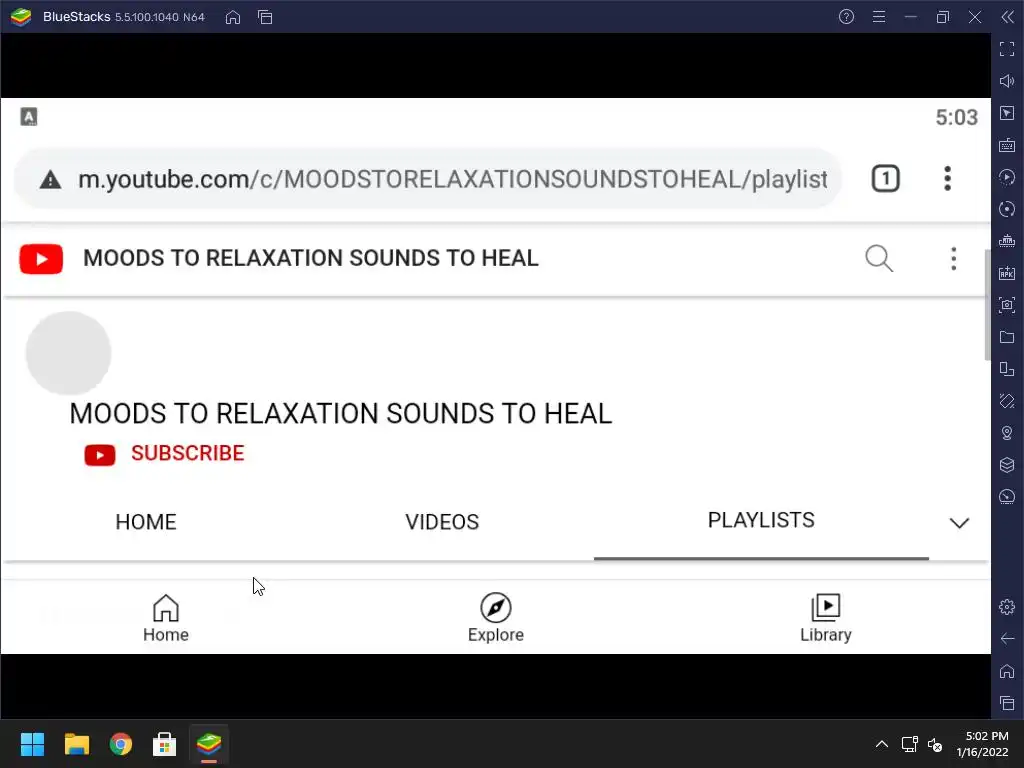Click the Android back arrow in sidebar
The image size is (1024, 768).
[x=1007, y=639]
